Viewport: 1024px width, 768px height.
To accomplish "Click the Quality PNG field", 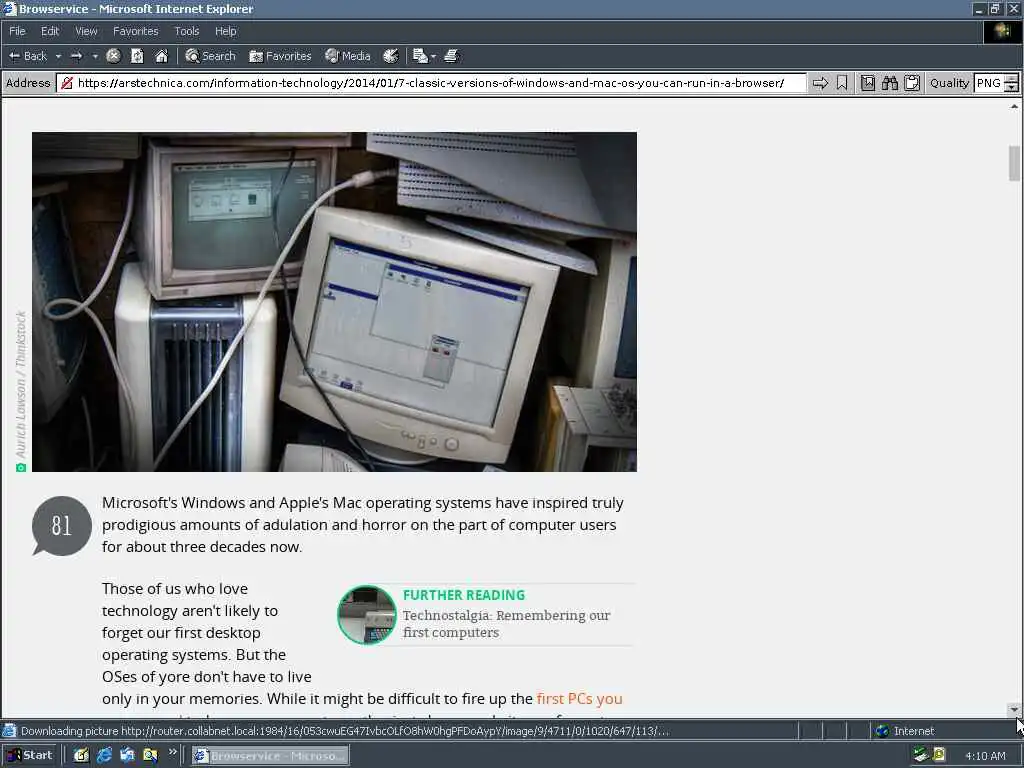I will 989,83.
